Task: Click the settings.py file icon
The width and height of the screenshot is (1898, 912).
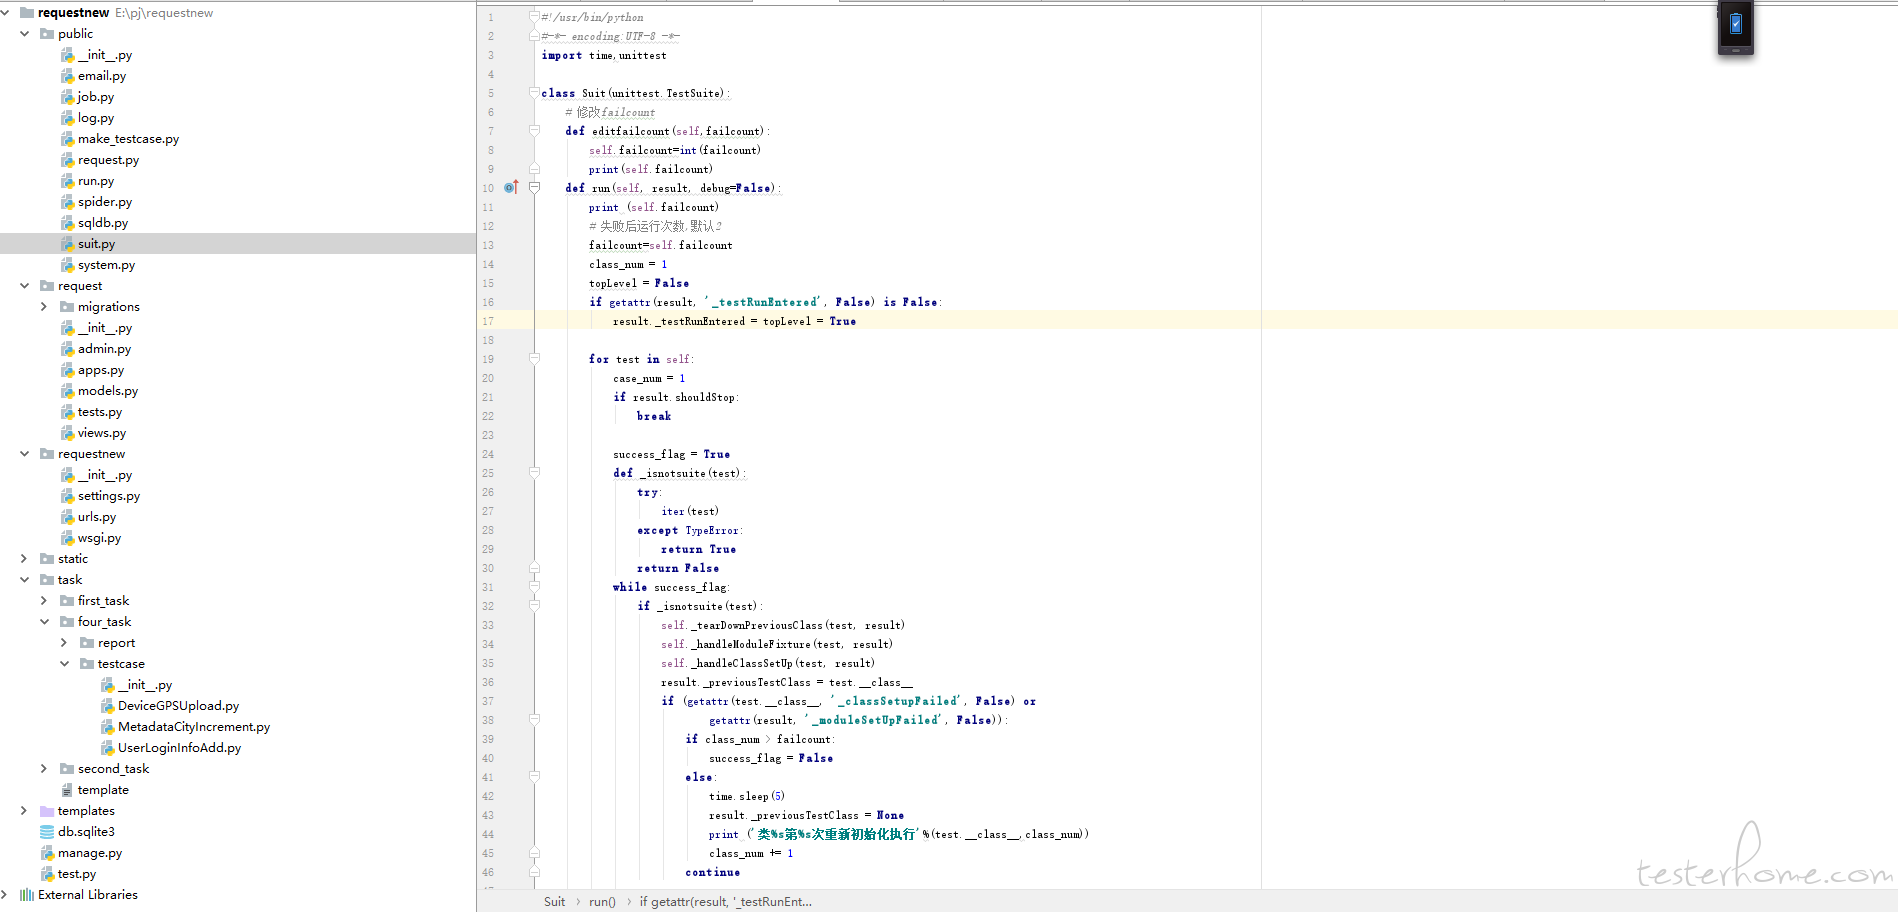Action: [67, 496]
